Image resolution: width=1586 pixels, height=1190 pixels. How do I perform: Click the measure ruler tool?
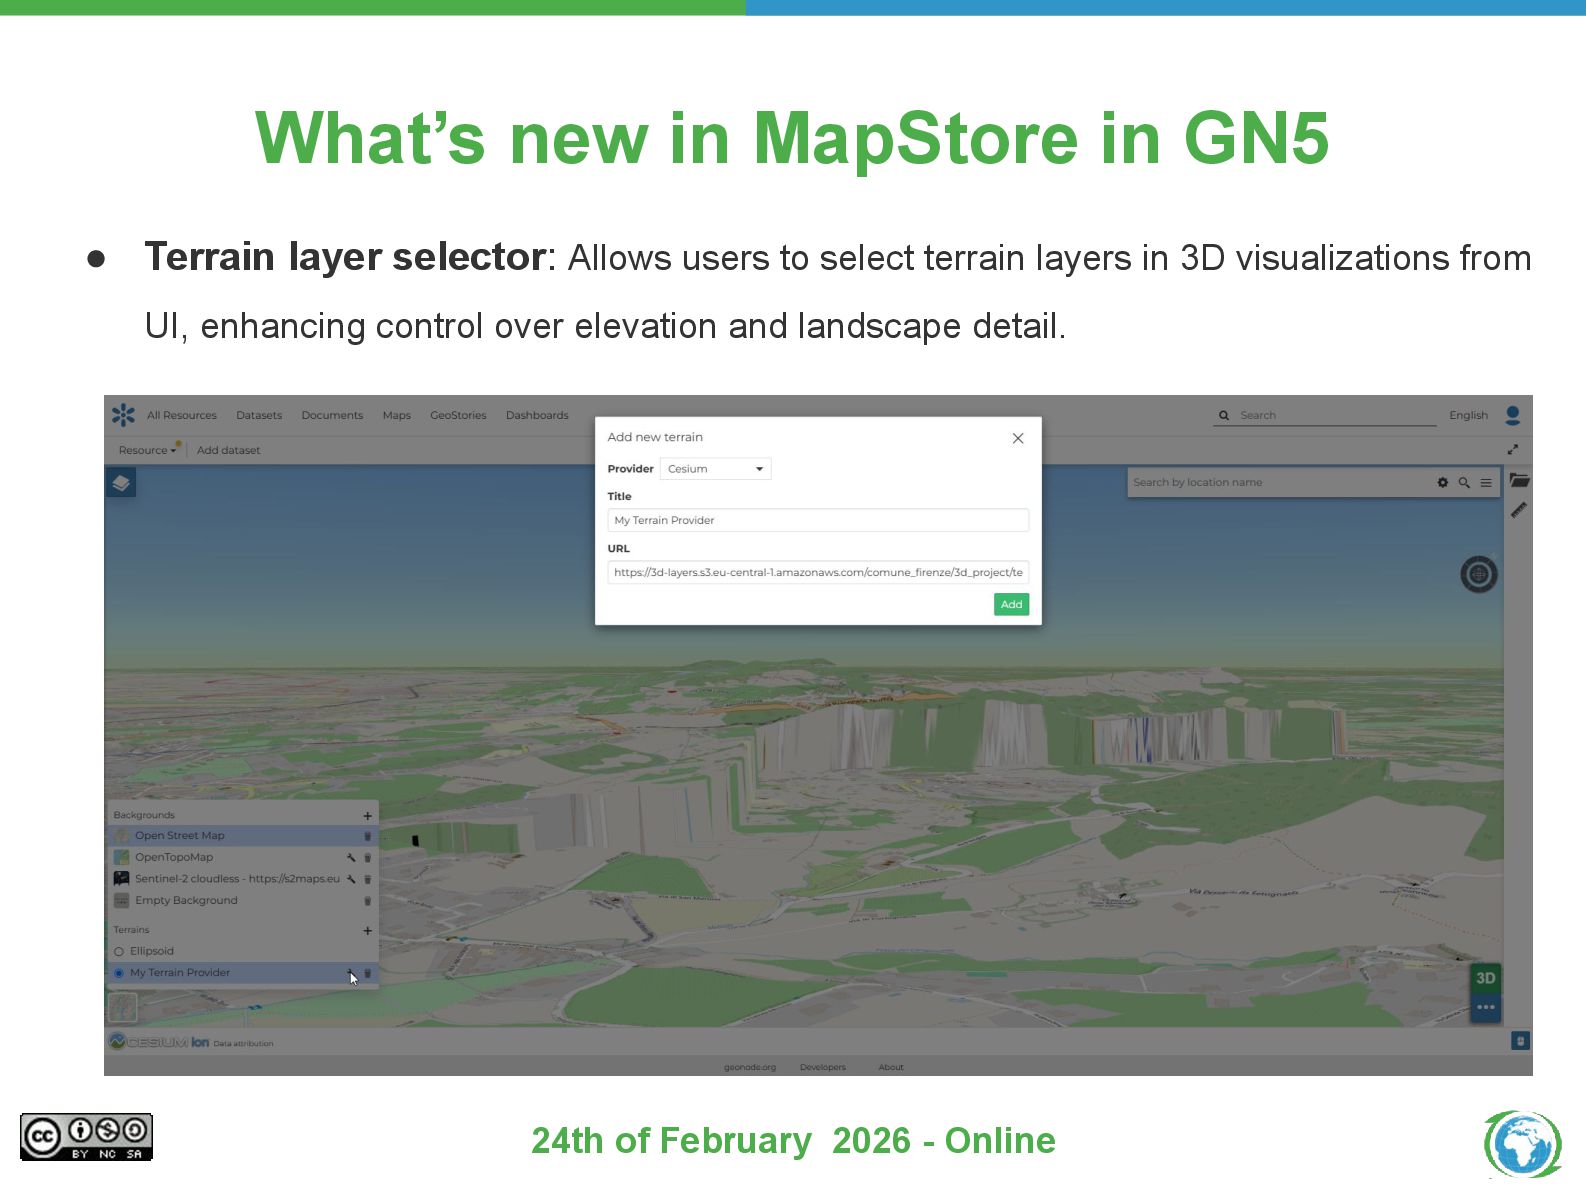point(1518,510)
